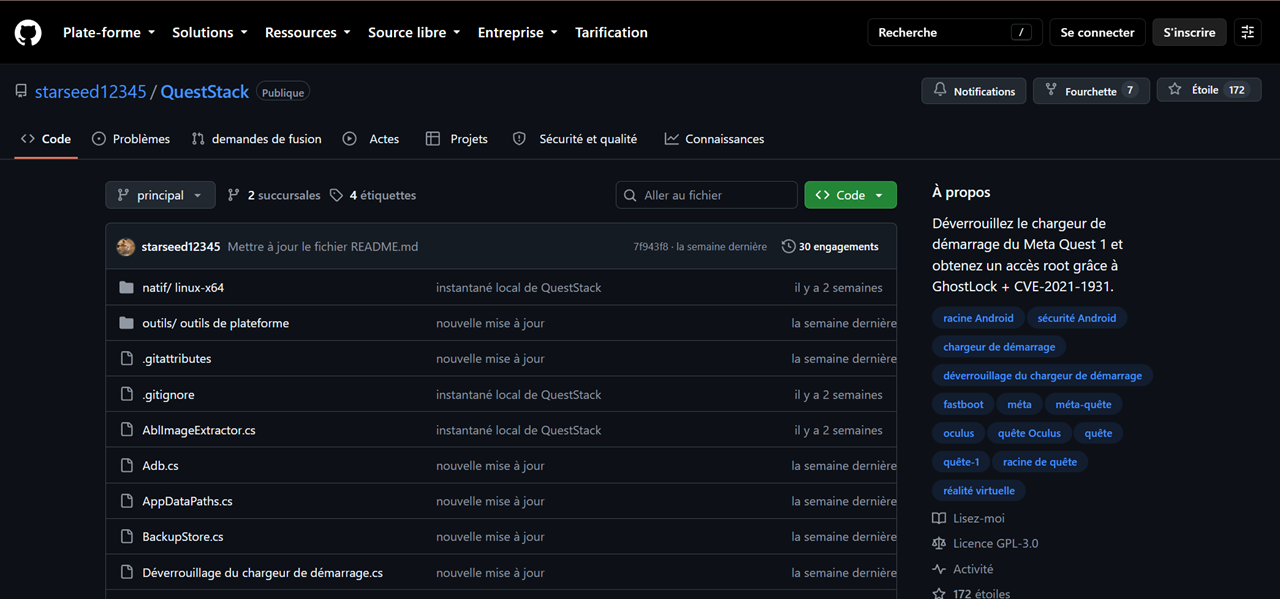Click the magnifier icon in Aller au fichier
Image resolution: width=1280 pixels, height=599 pixels.
click(630, 195)
